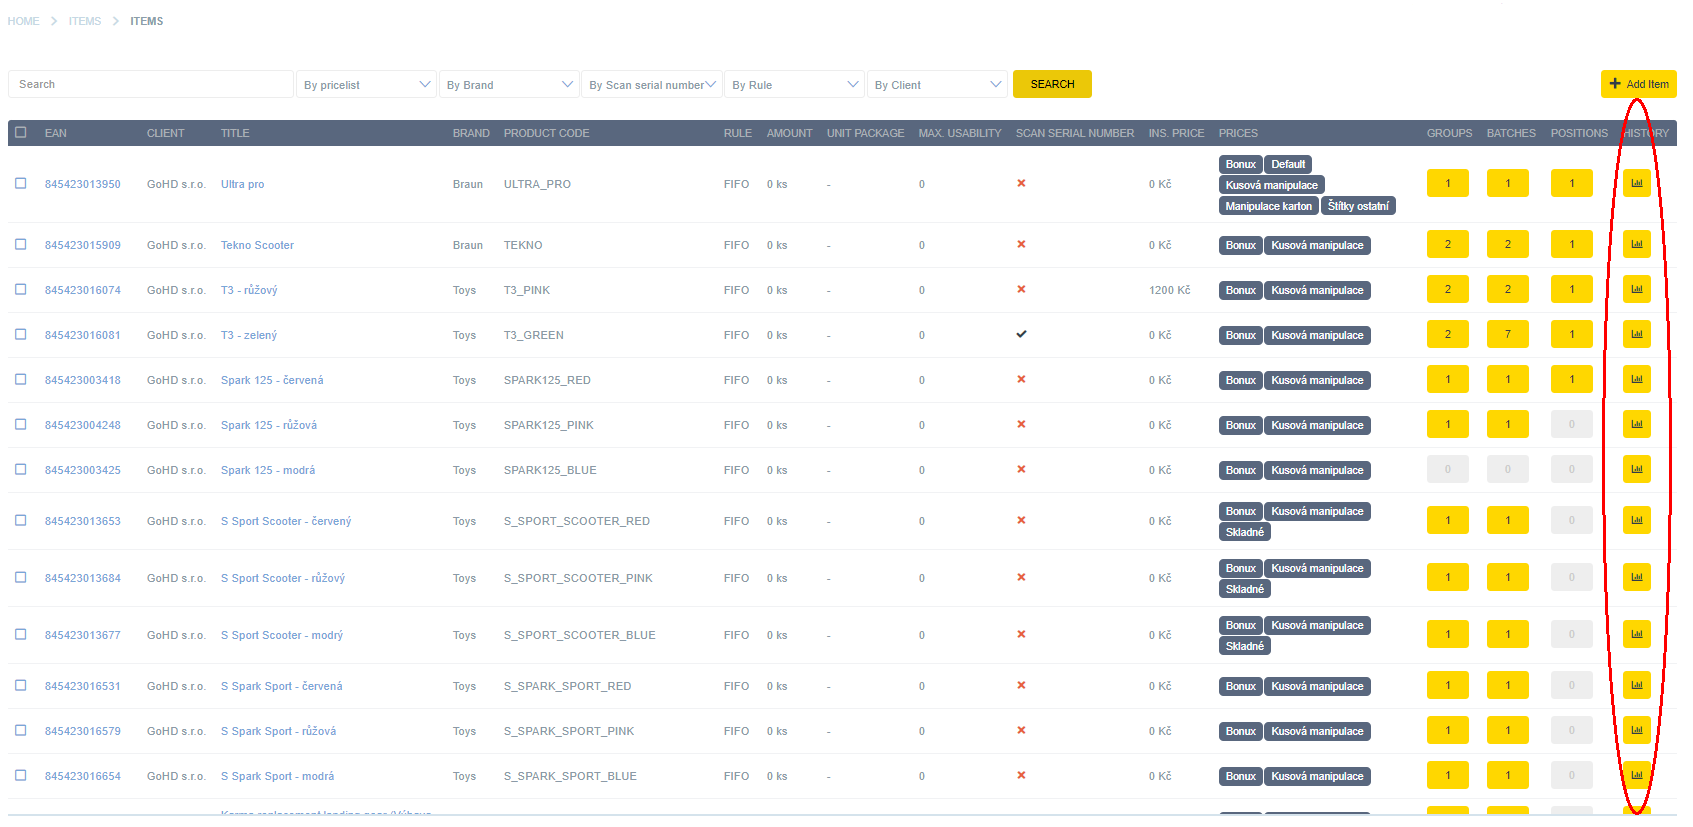Click the Add Item button
Screen dimensions: 1693x827
pyautogui.click(x=1638, y=85)
